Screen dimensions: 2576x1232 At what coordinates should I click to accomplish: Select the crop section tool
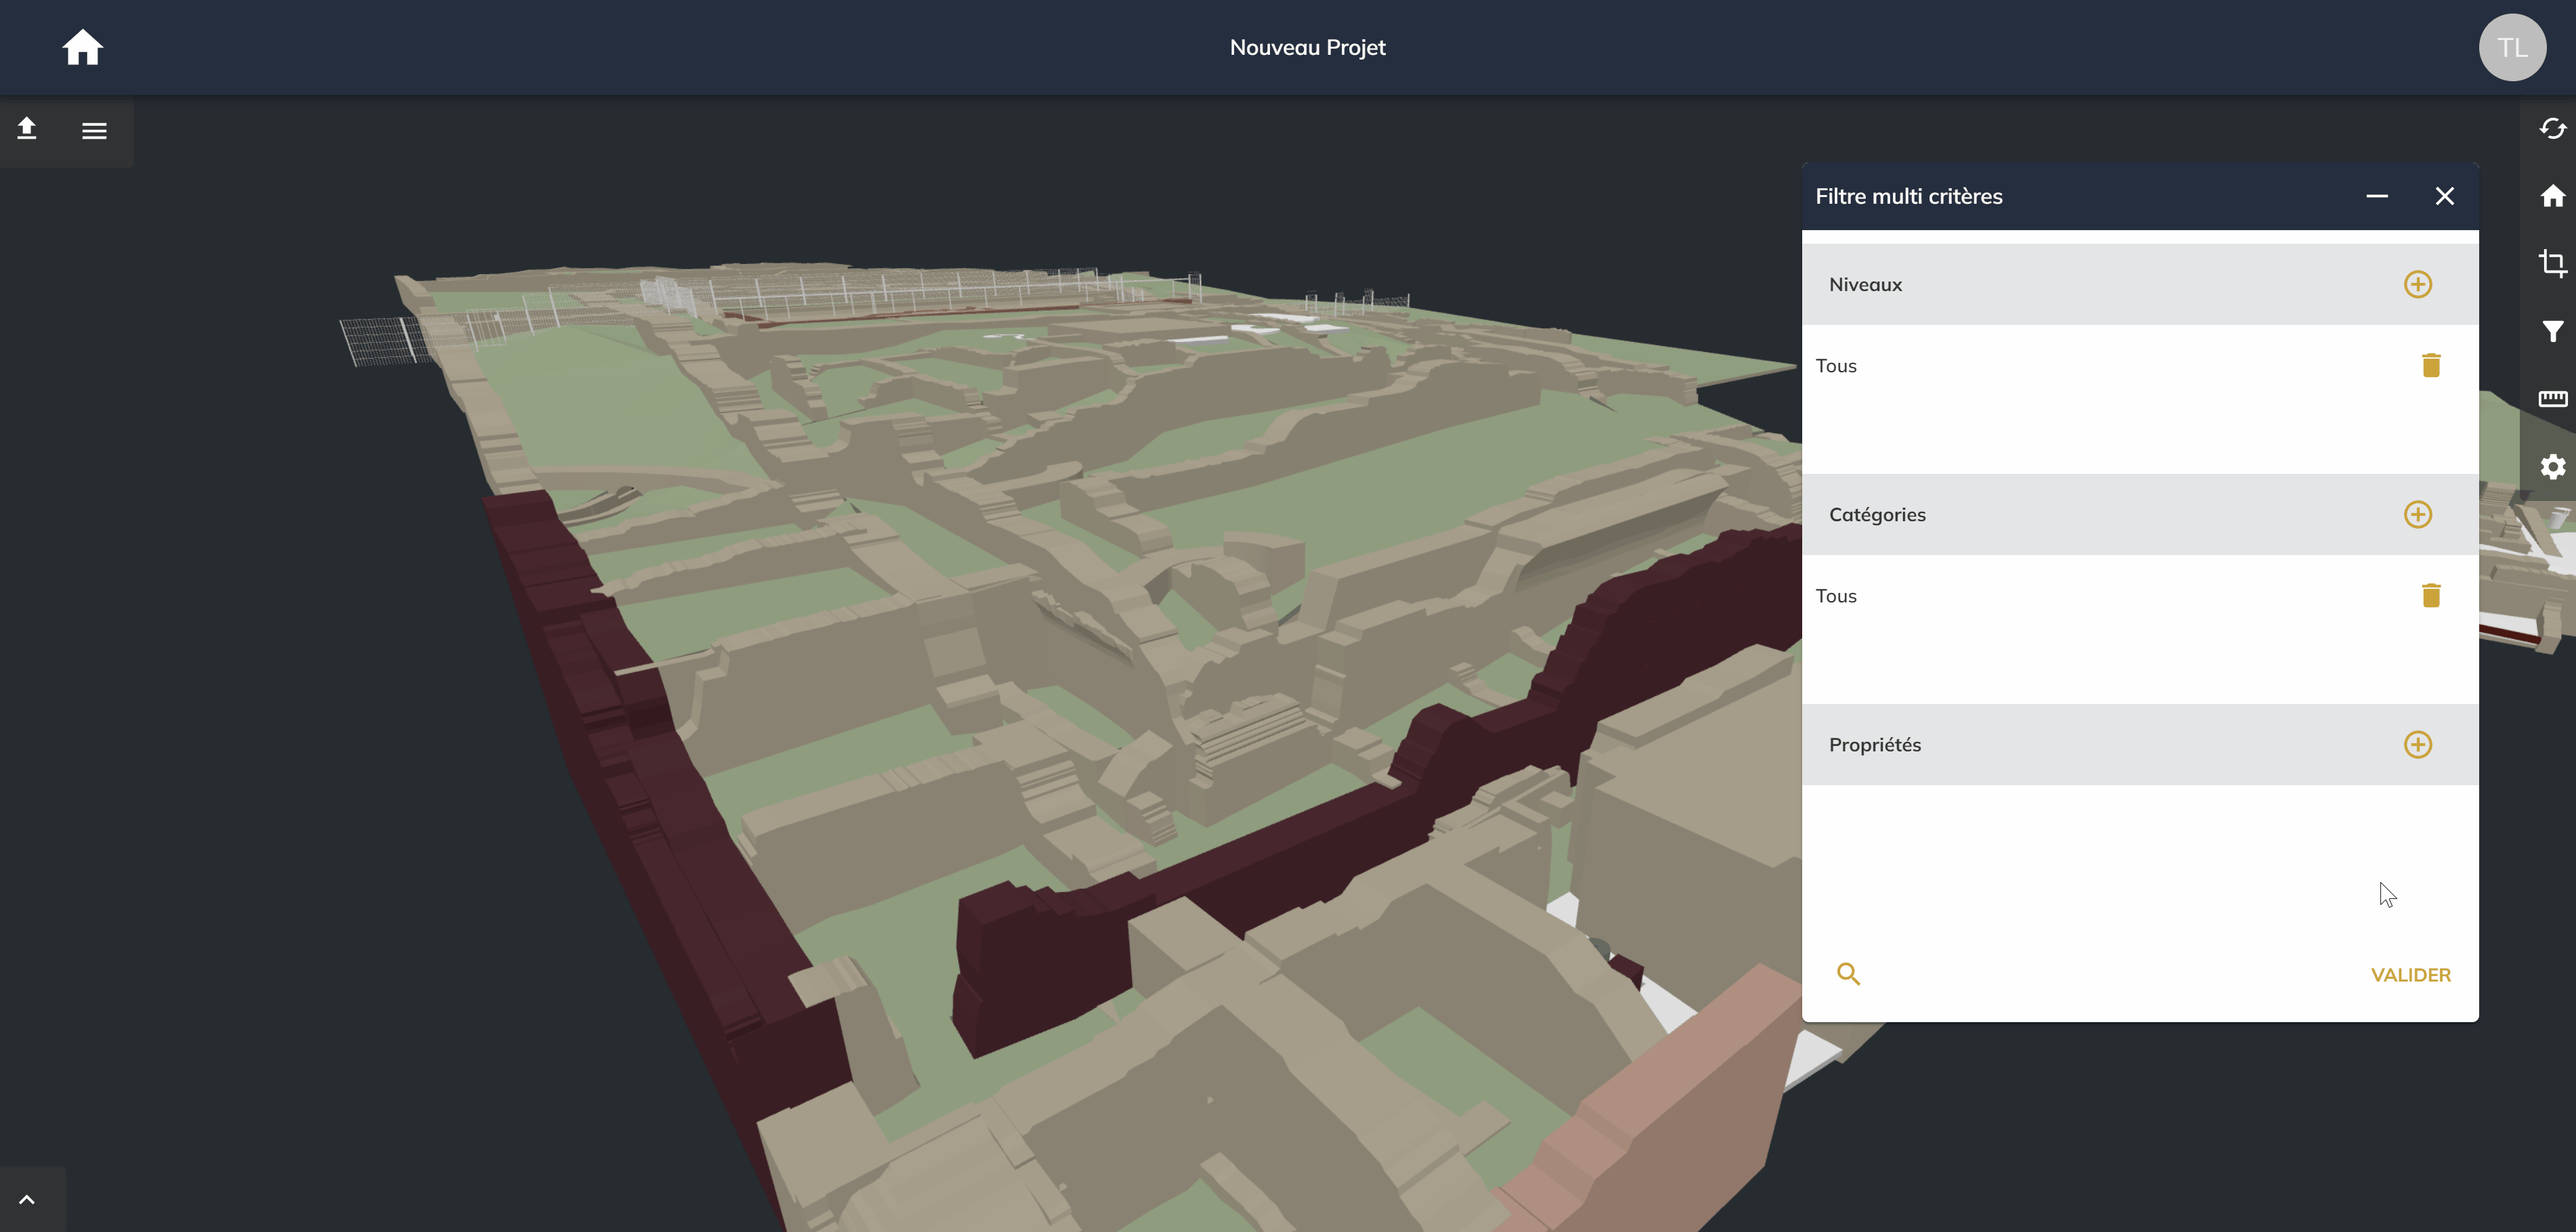pos(2552,263)
